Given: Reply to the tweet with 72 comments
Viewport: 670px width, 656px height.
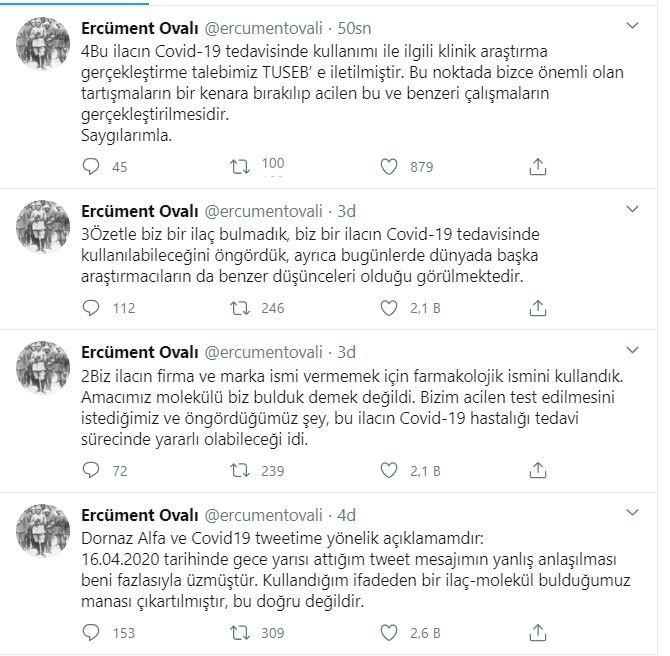Looking at the screenshot, I should click(x=91, y=470).
